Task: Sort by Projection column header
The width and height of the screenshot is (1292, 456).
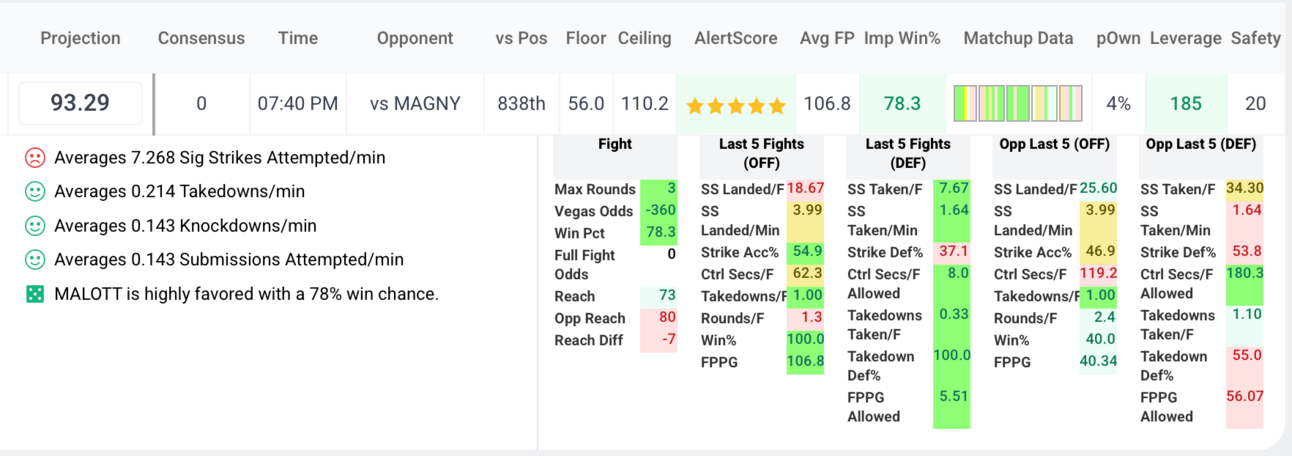Action: [80, 38]
